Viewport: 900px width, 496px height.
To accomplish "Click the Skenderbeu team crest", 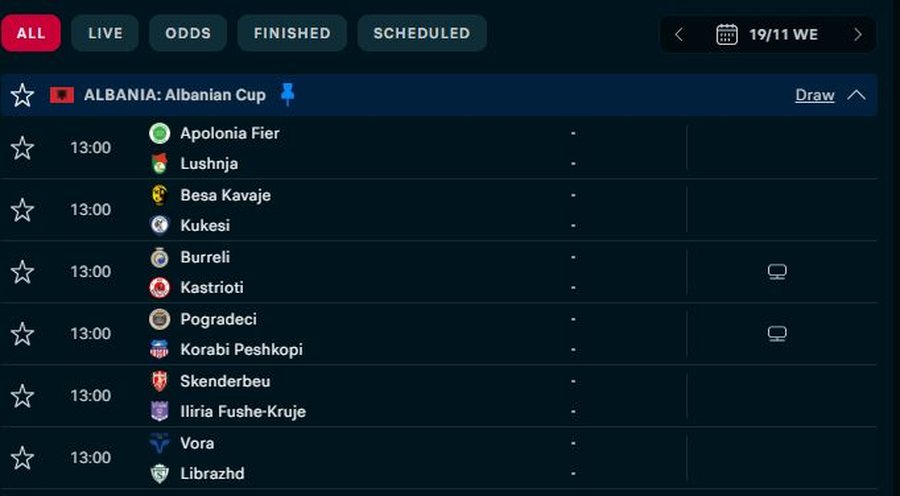I will 160,381.
